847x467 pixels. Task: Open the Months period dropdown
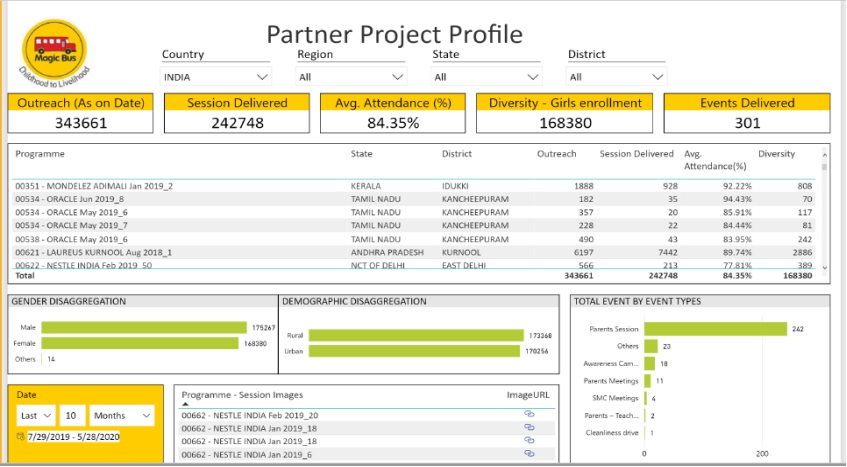point(122,415)
